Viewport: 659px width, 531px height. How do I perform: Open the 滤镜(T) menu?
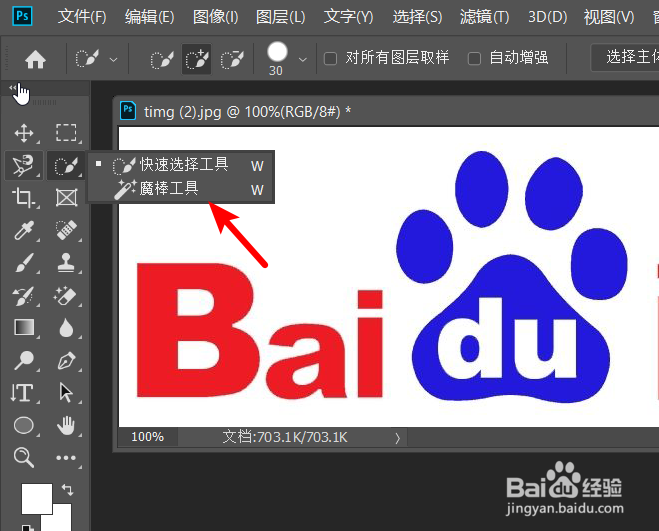tap(485, 17)
